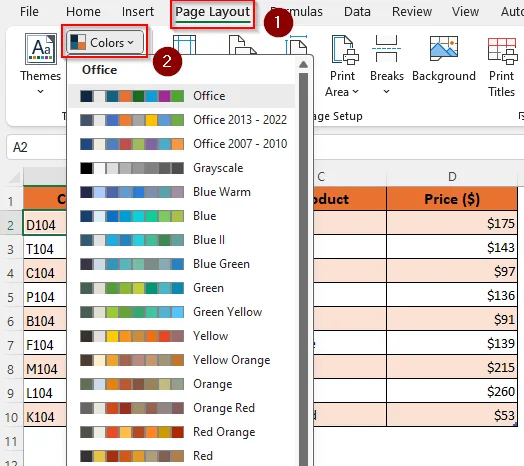Select the Orange color scheme

click(181, 384)
